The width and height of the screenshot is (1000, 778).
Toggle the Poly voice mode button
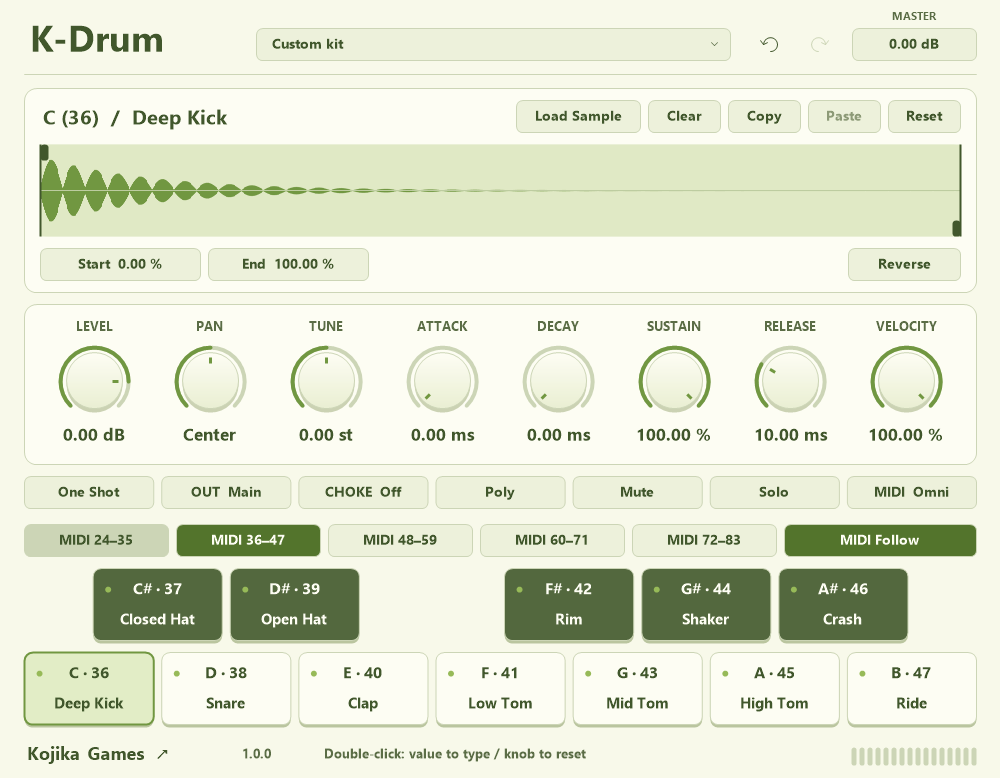pyautogui.click(x=501, y=492)
